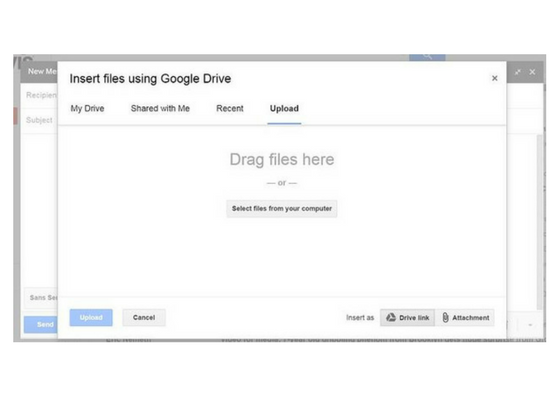Open the Sans Serif font dropdown
560x397 pixels.
[x=41, y=297]
